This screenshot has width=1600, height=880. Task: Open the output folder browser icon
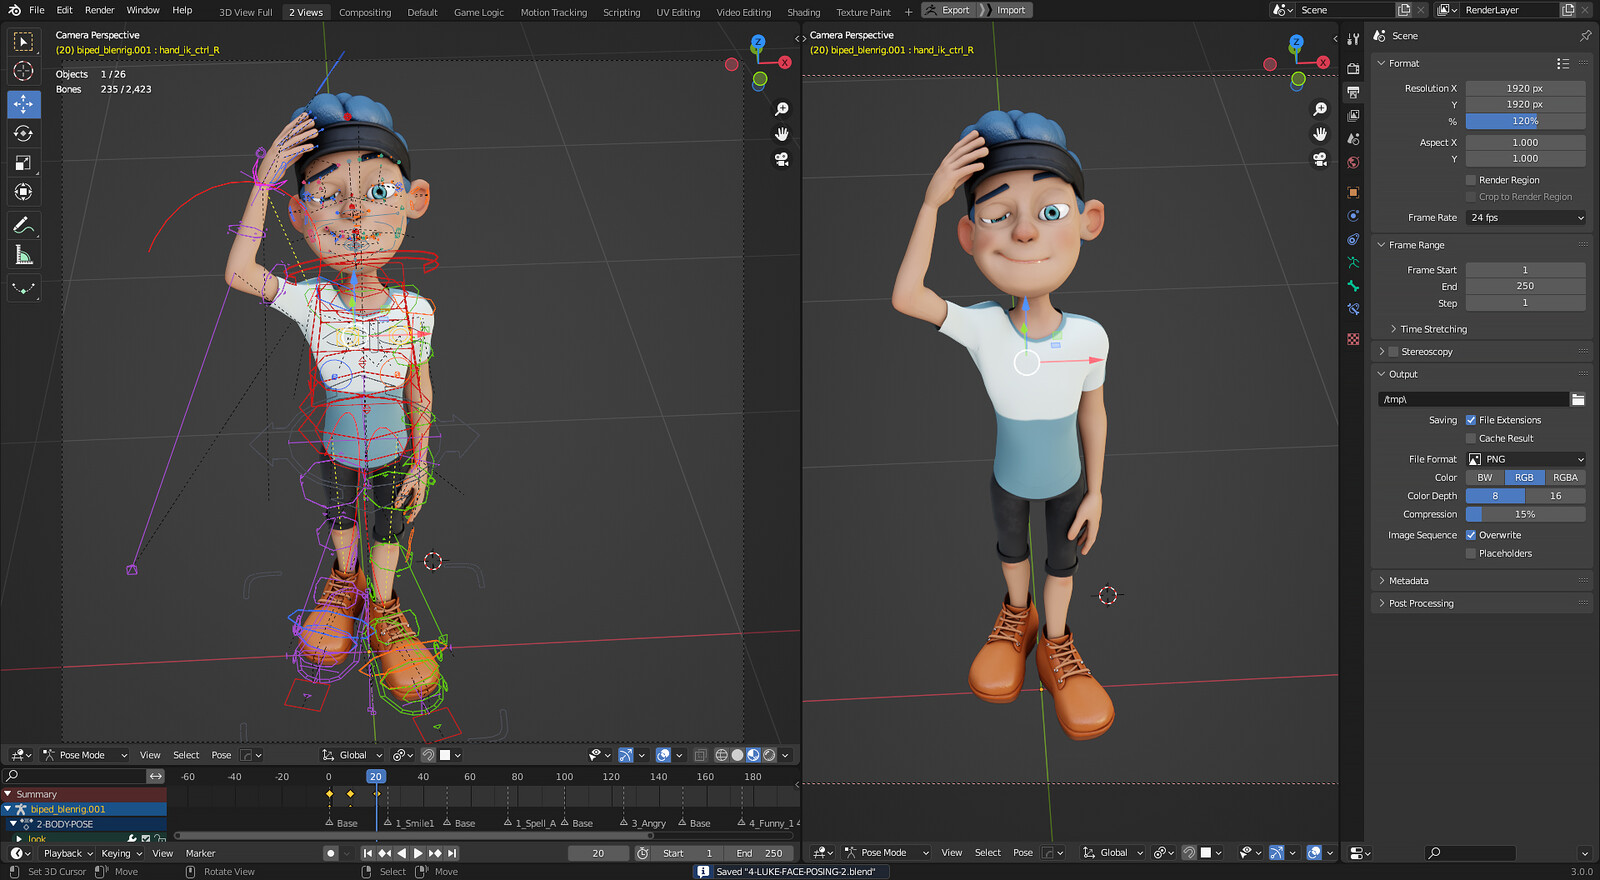[1578, 399]
